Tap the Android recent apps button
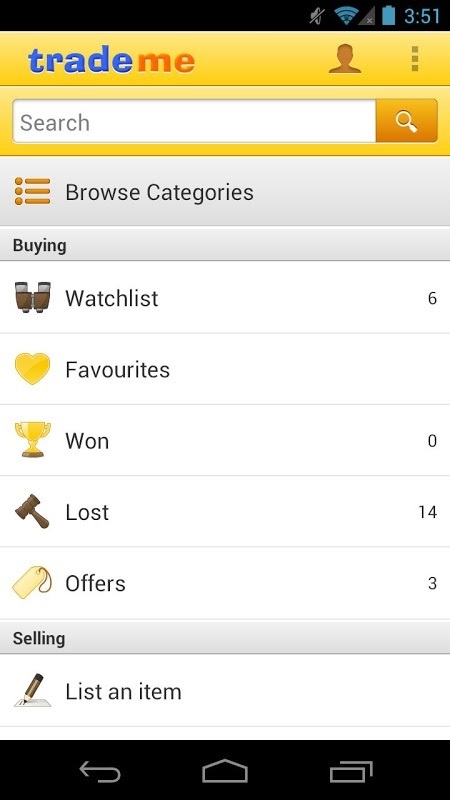The image size is (450, 800). [351, 770]
